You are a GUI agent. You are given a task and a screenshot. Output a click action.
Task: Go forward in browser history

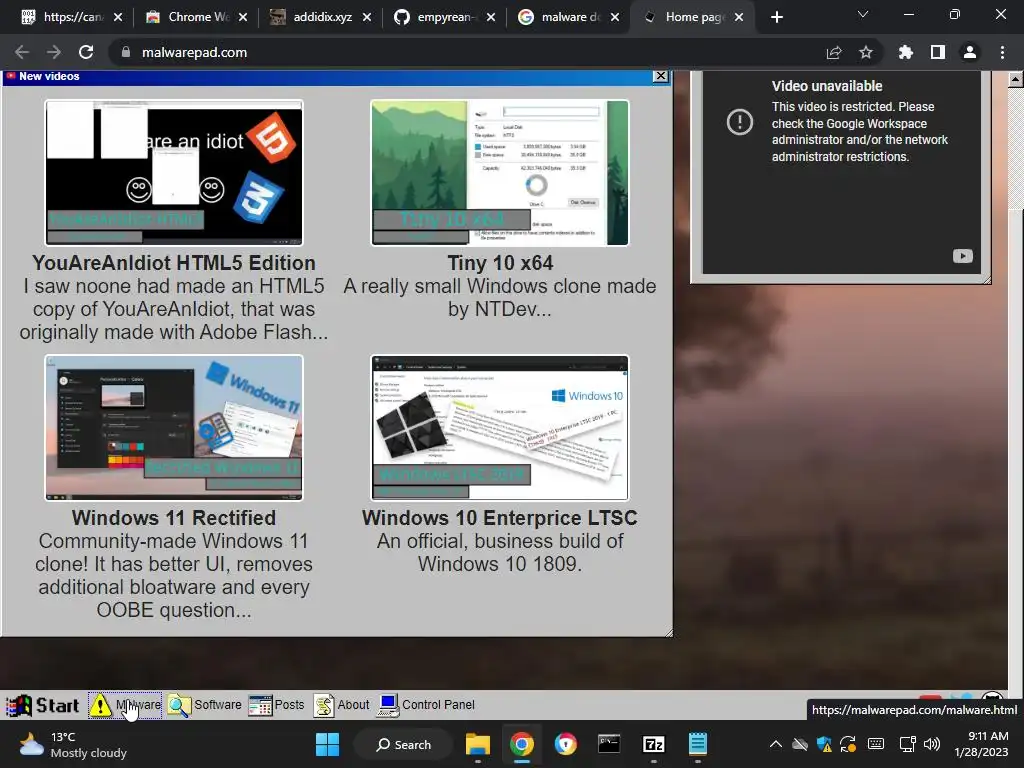[x=54, y=52]
